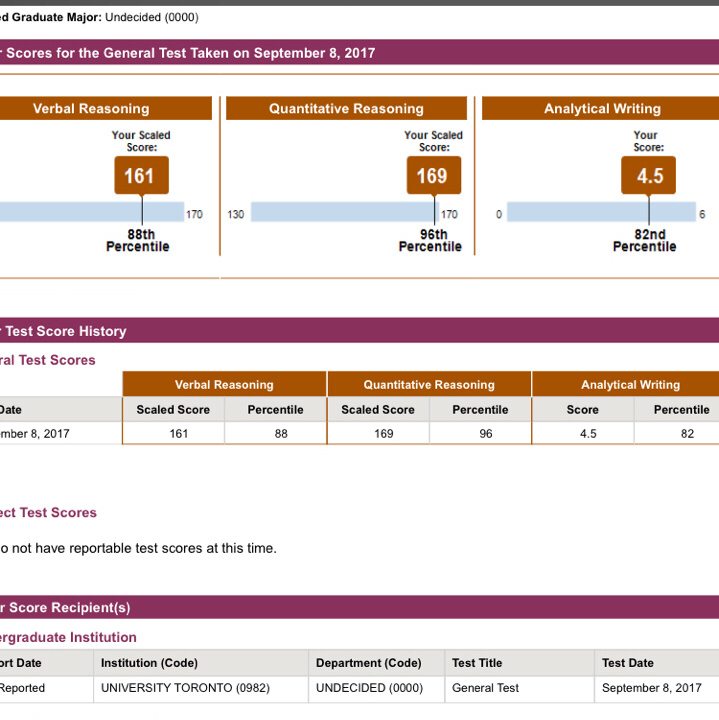Click the '88th Percentile' label
This screenshot has height=720, width=719.
point(138,241)
